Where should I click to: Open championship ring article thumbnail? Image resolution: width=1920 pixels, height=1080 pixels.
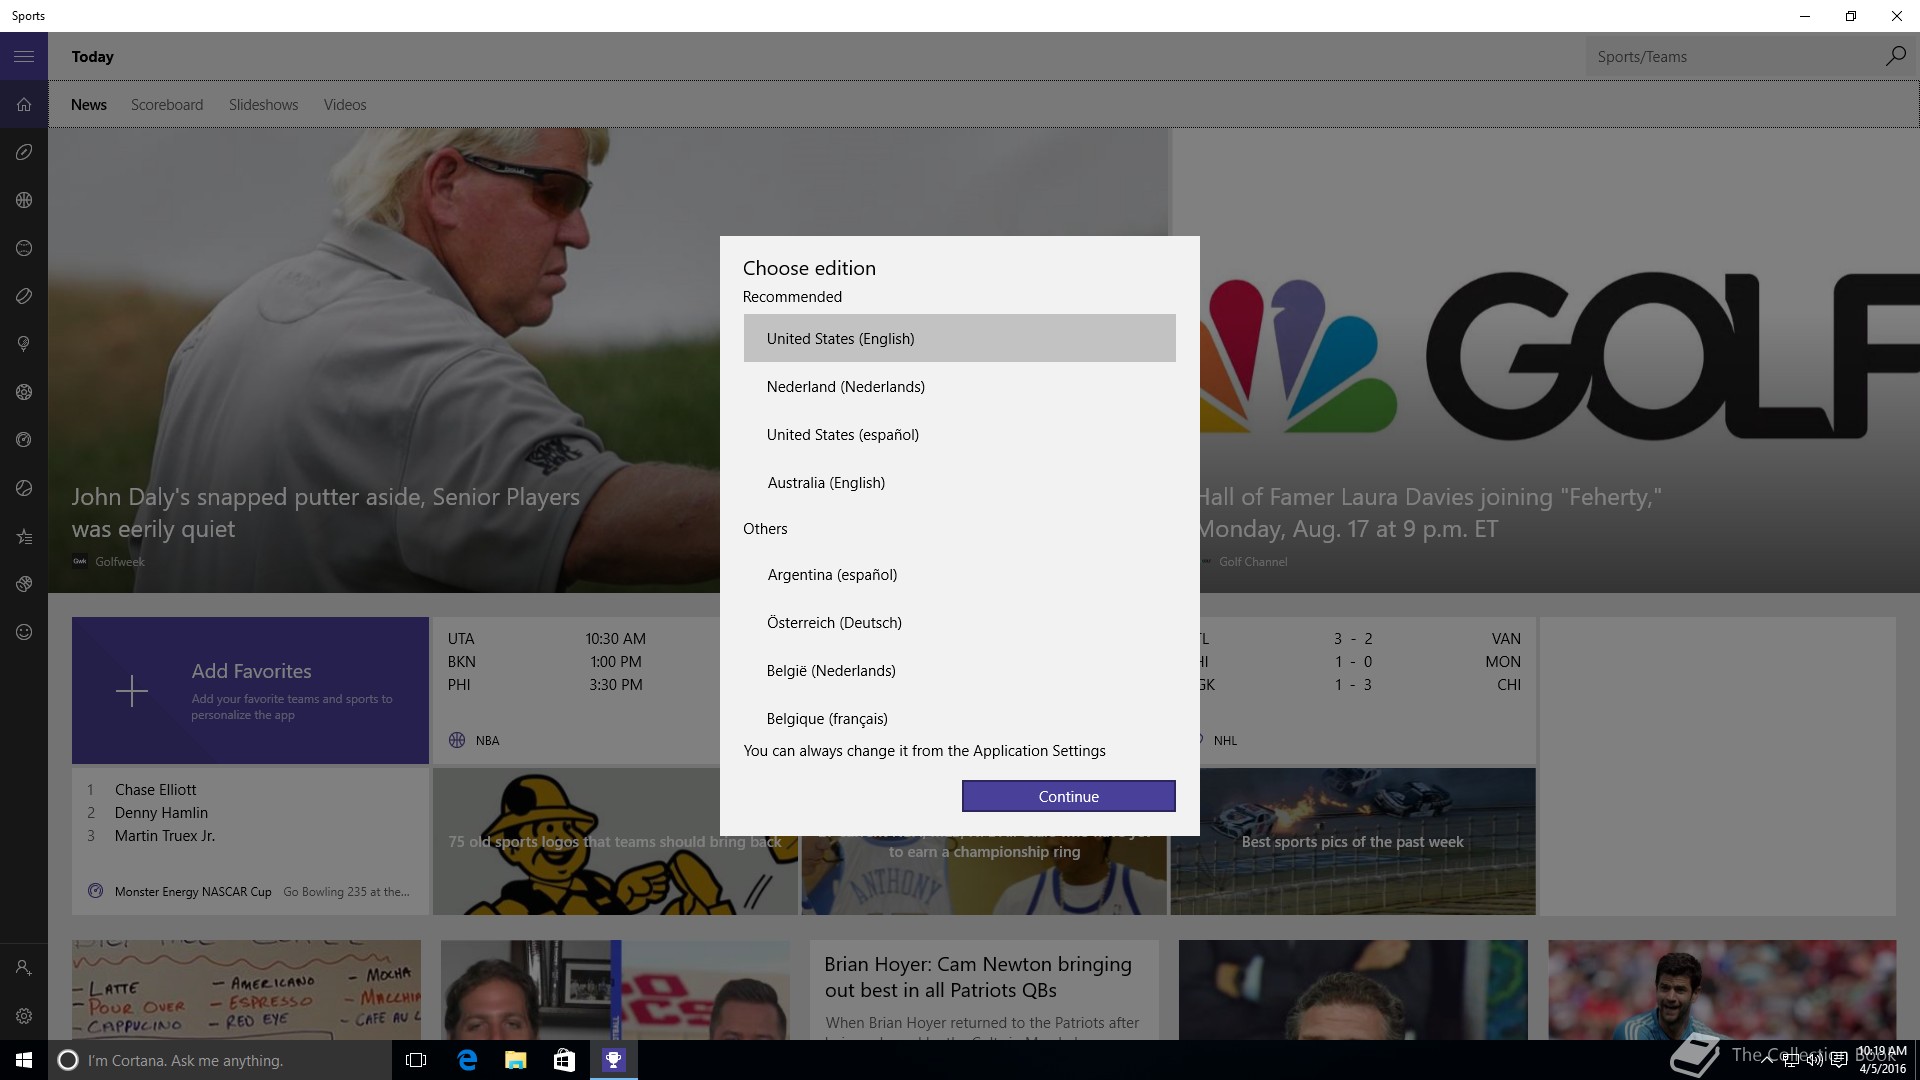tap(984, 875)
